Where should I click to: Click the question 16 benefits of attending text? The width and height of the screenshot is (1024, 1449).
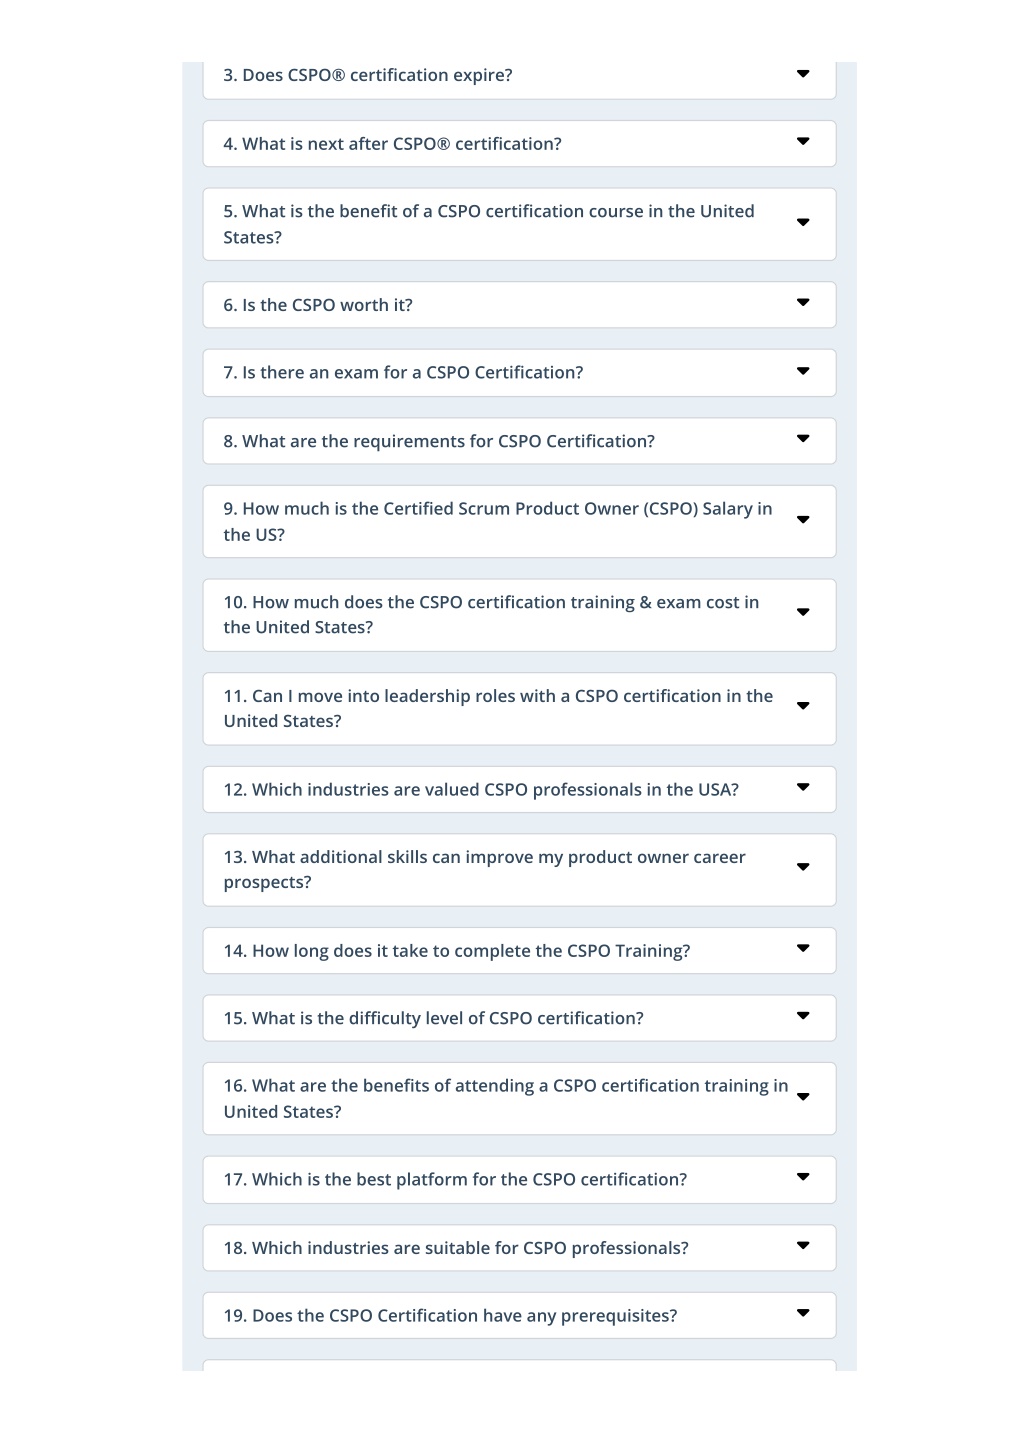coord(506,1098)
